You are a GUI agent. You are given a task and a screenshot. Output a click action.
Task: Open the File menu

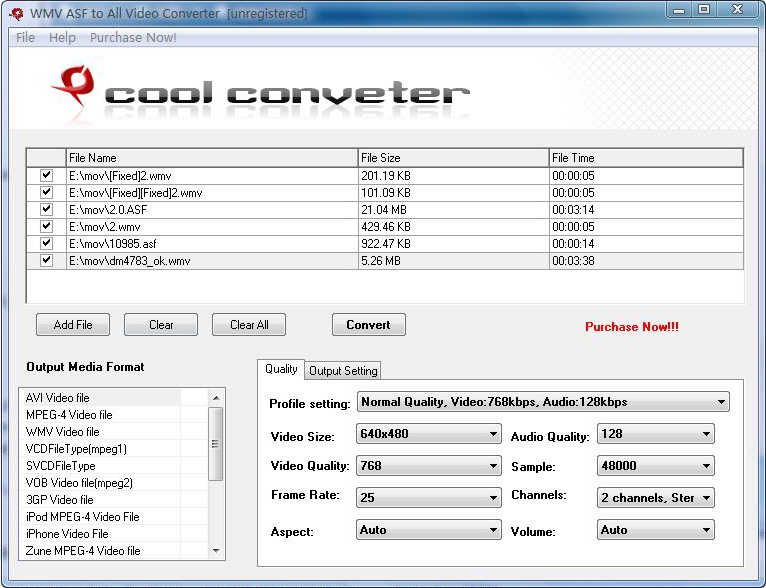pyautogui.click(x=25, y=38)
